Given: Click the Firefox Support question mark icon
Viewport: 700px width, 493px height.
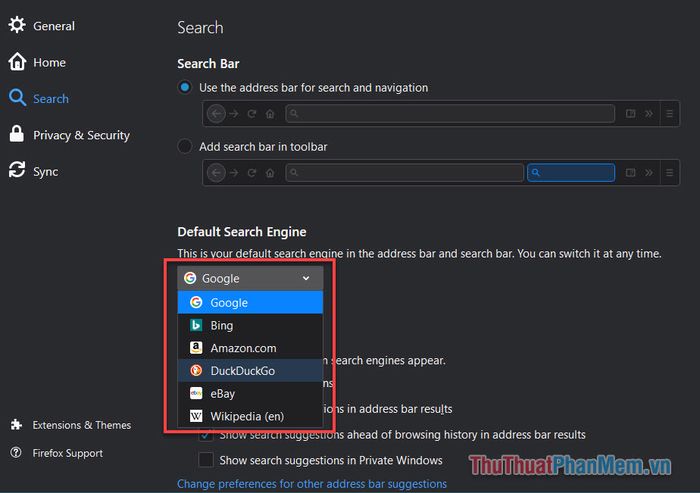Looking at the screenshot, I should (x=16, y=453).
